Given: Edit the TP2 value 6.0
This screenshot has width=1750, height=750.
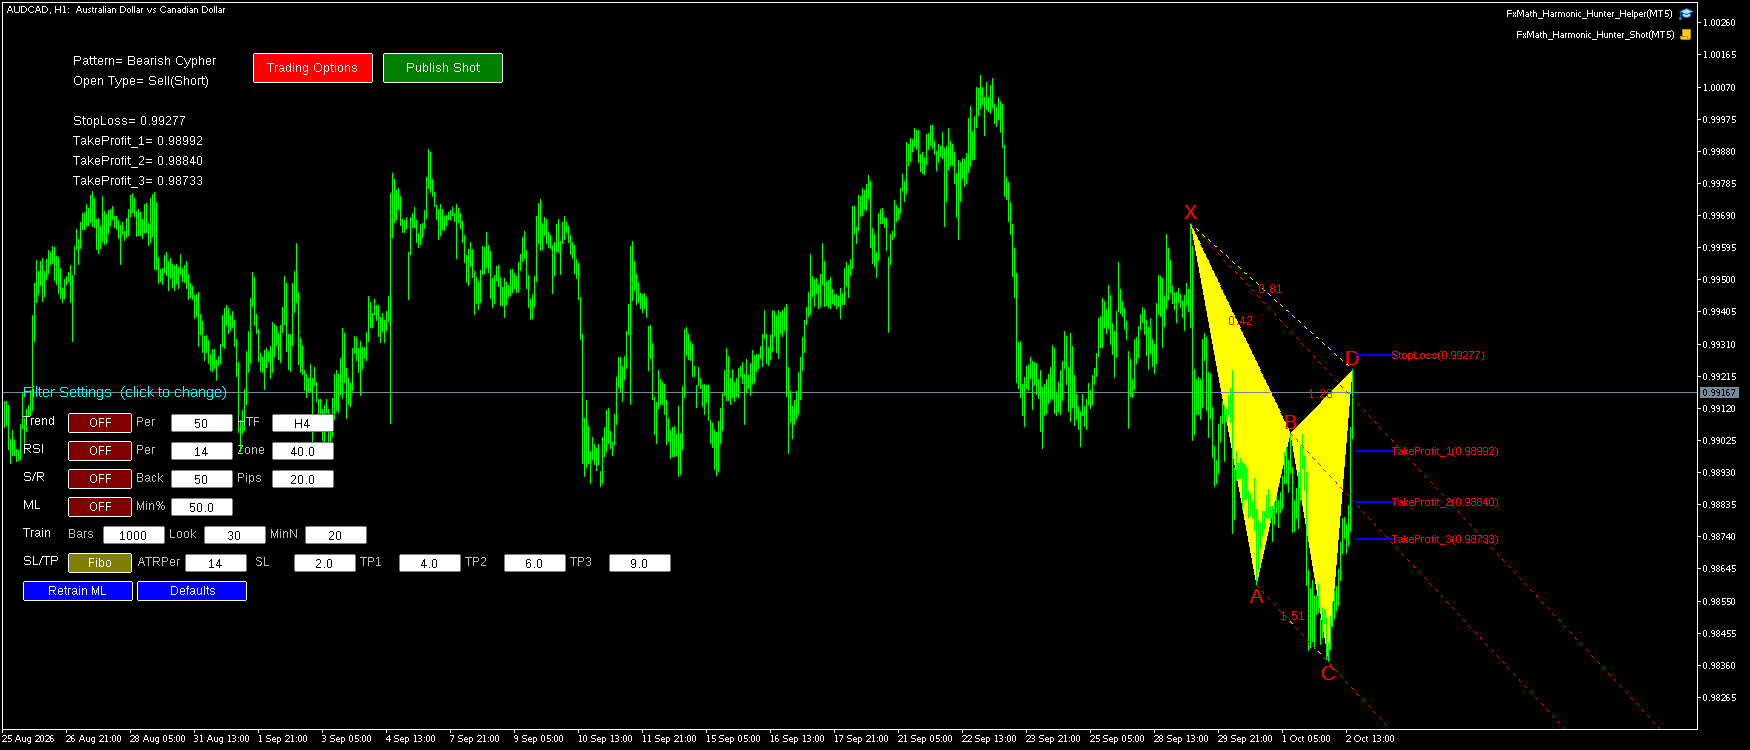Looking at the screenshot, I should click(535, 563).
